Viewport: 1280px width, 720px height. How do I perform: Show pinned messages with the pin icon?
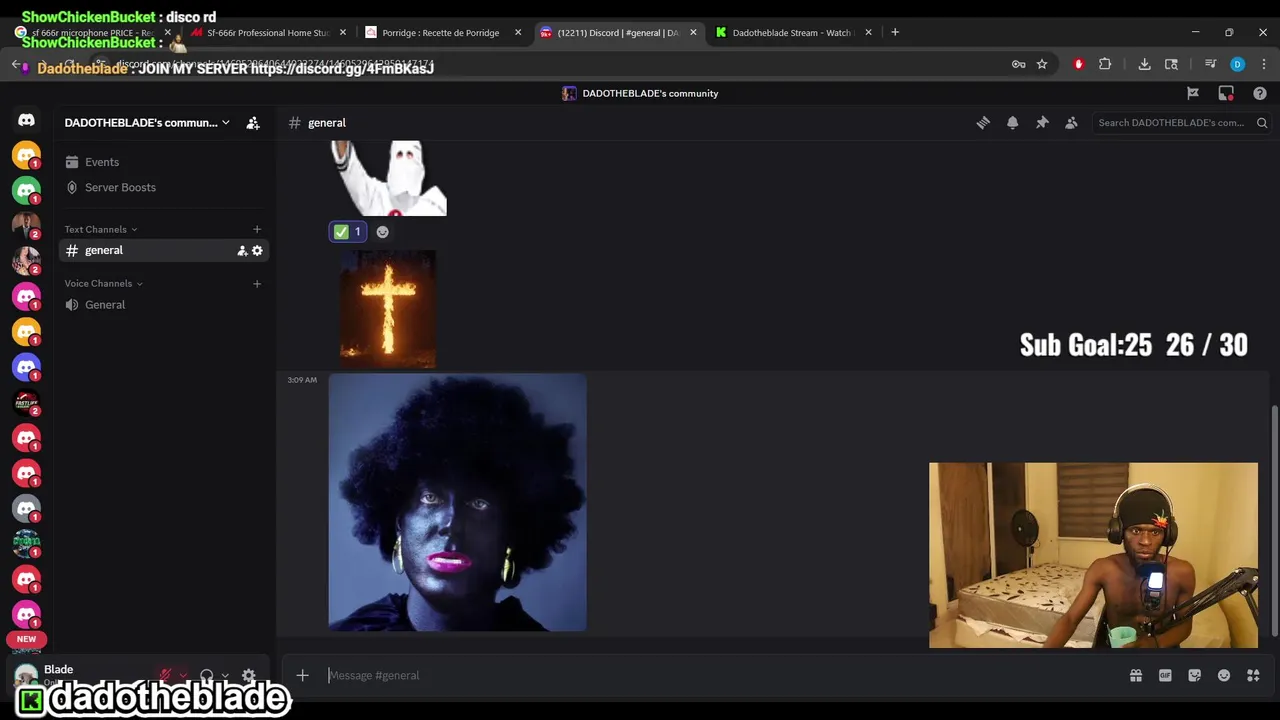[x=1042, y=122]
